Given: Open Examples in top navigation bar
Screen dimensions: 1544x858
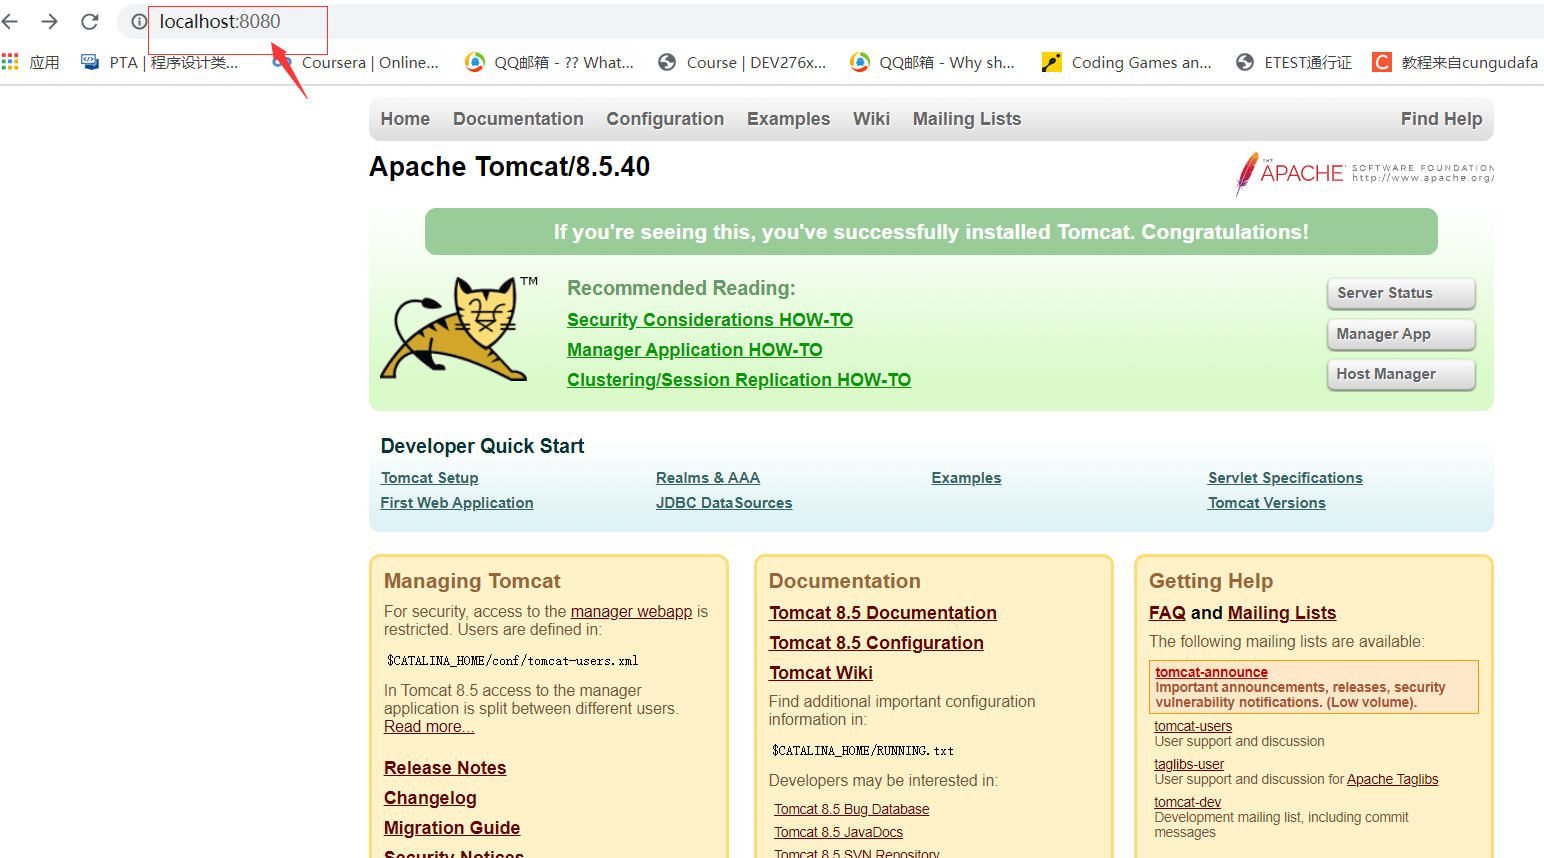Looking at the screenshot, I should point(788,119).
